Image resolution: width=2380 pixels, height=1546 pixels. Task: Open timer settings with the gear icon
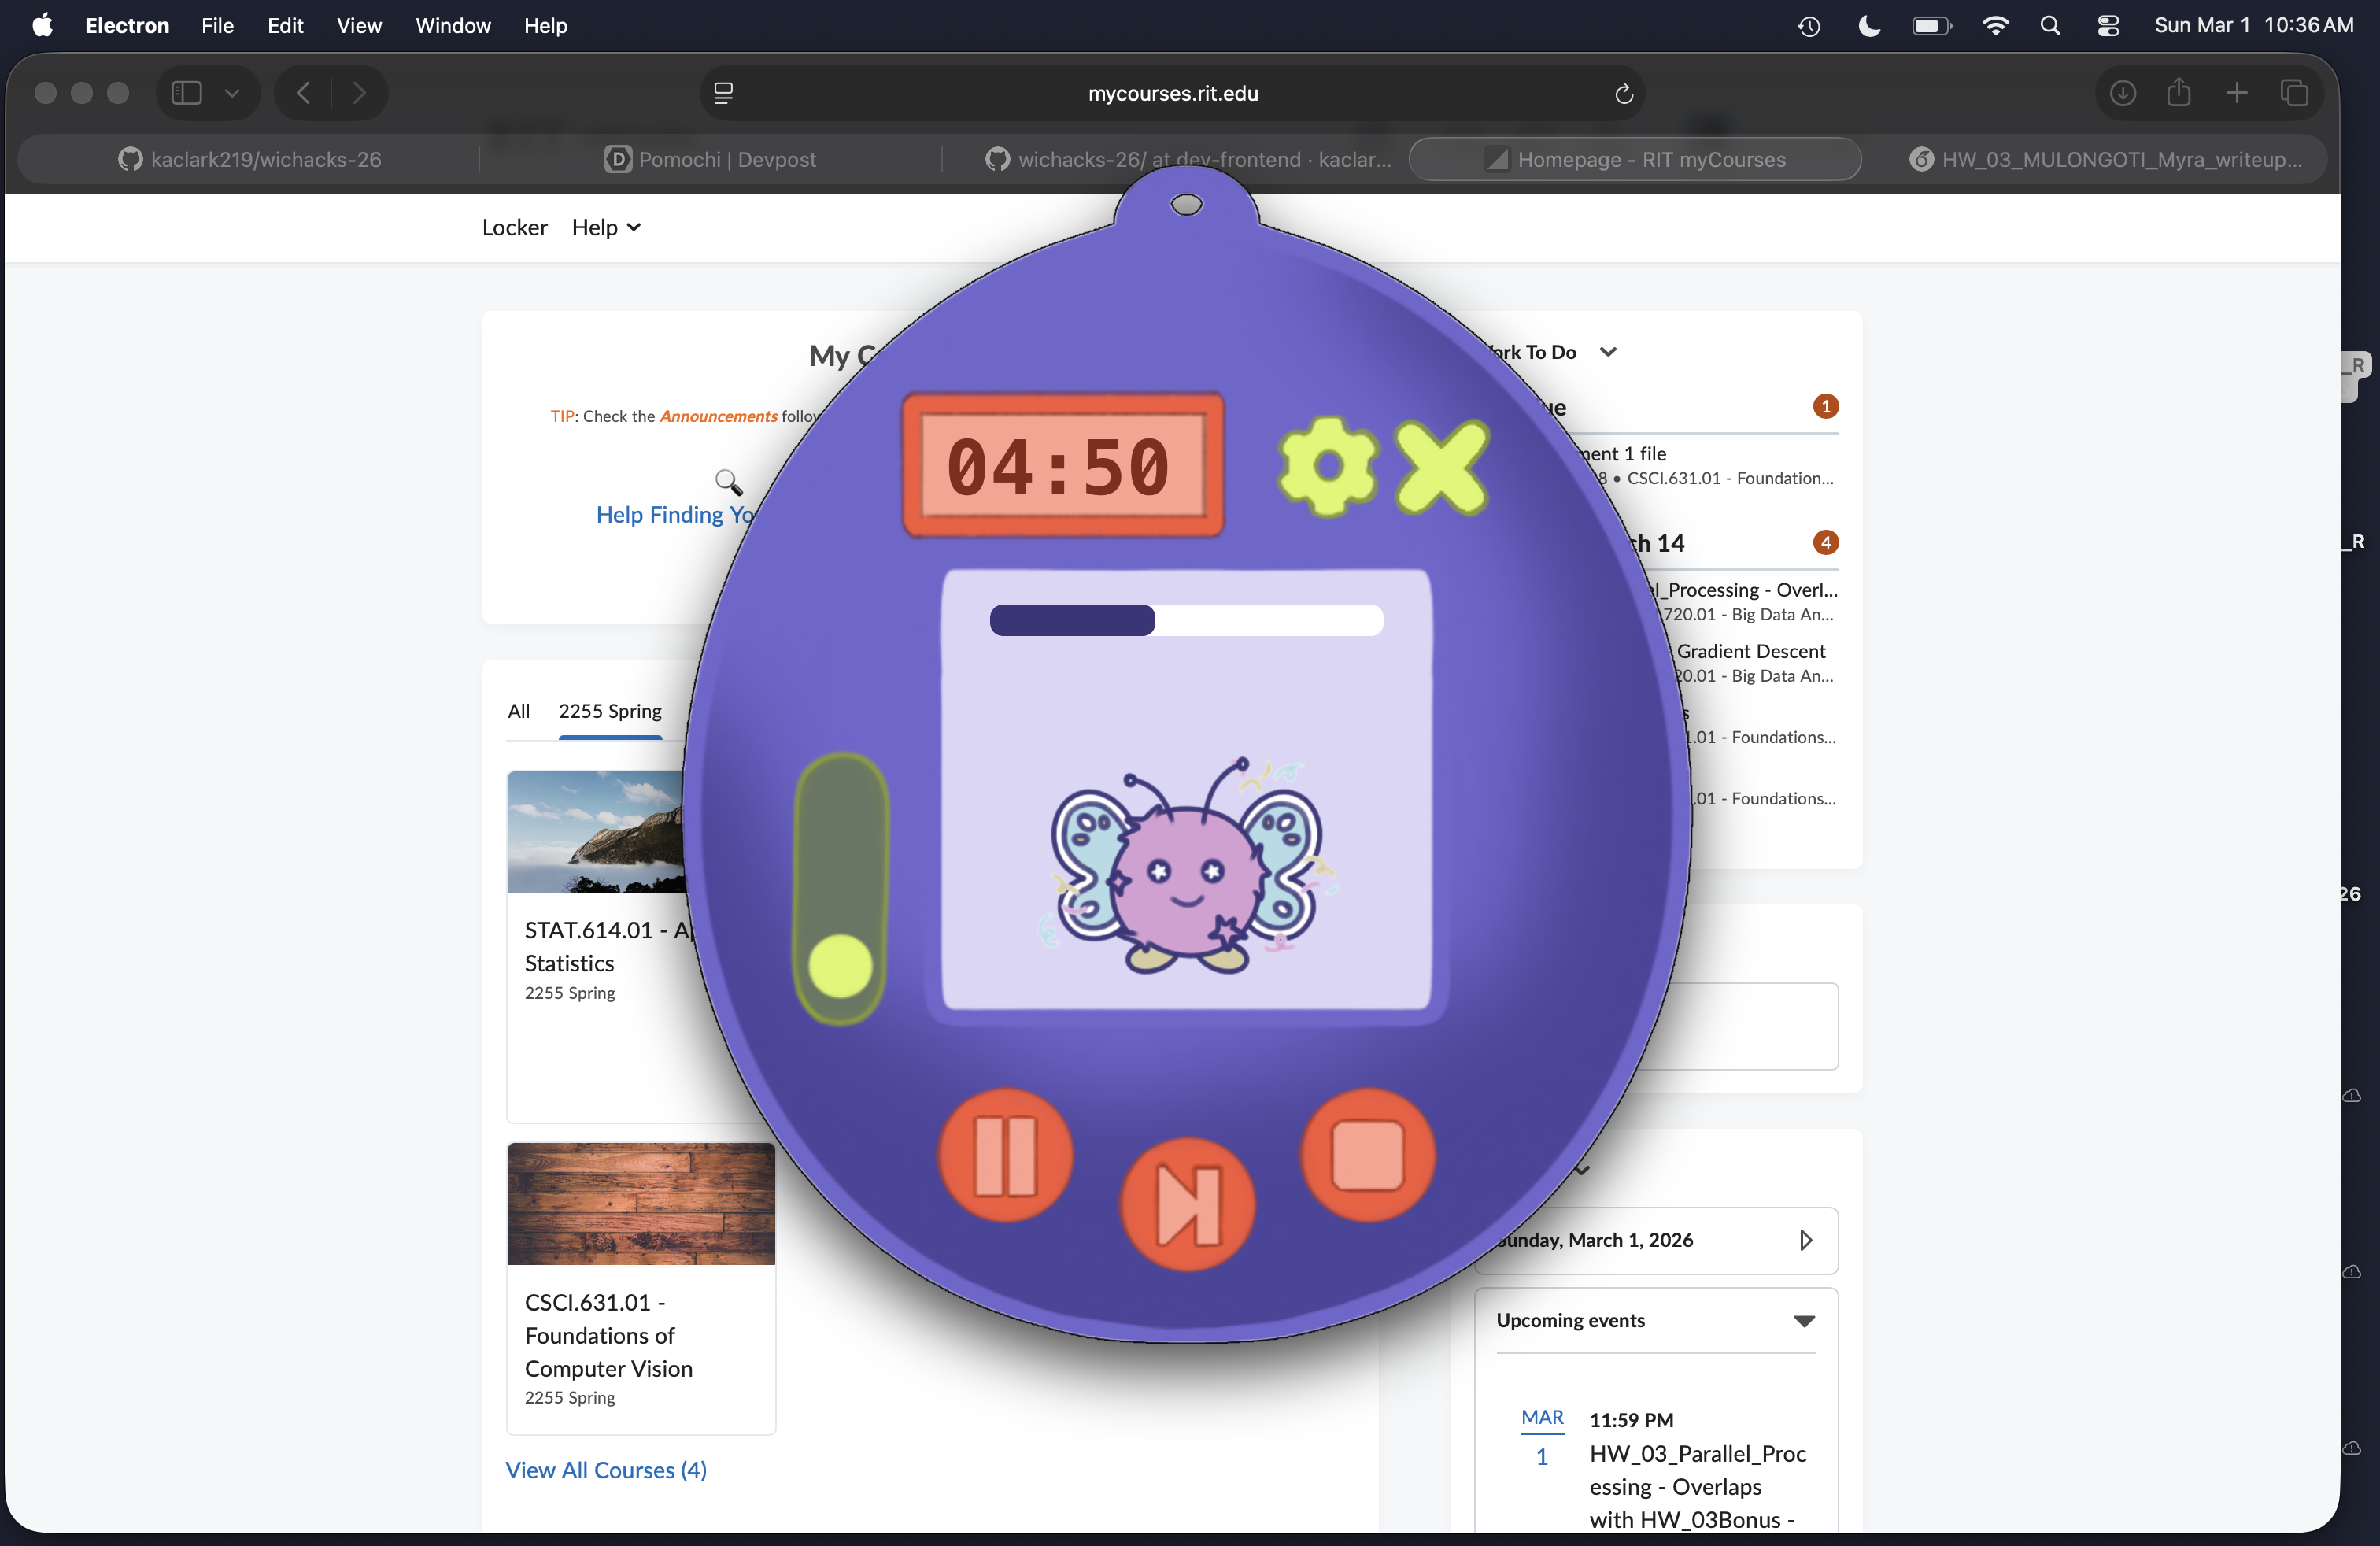1328,466
